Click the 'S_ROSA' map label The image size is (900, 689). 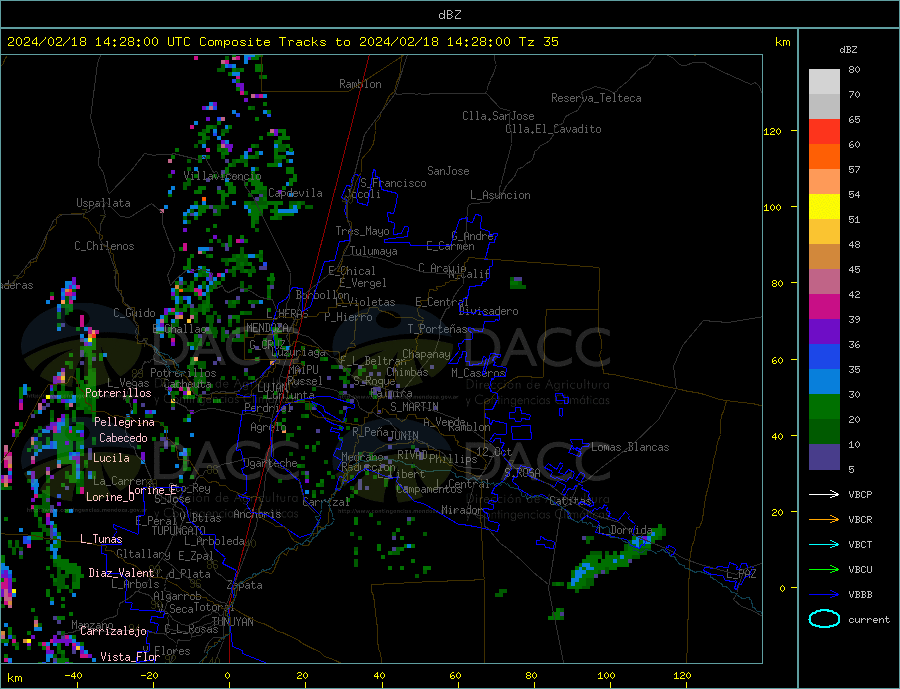(522, 473)
